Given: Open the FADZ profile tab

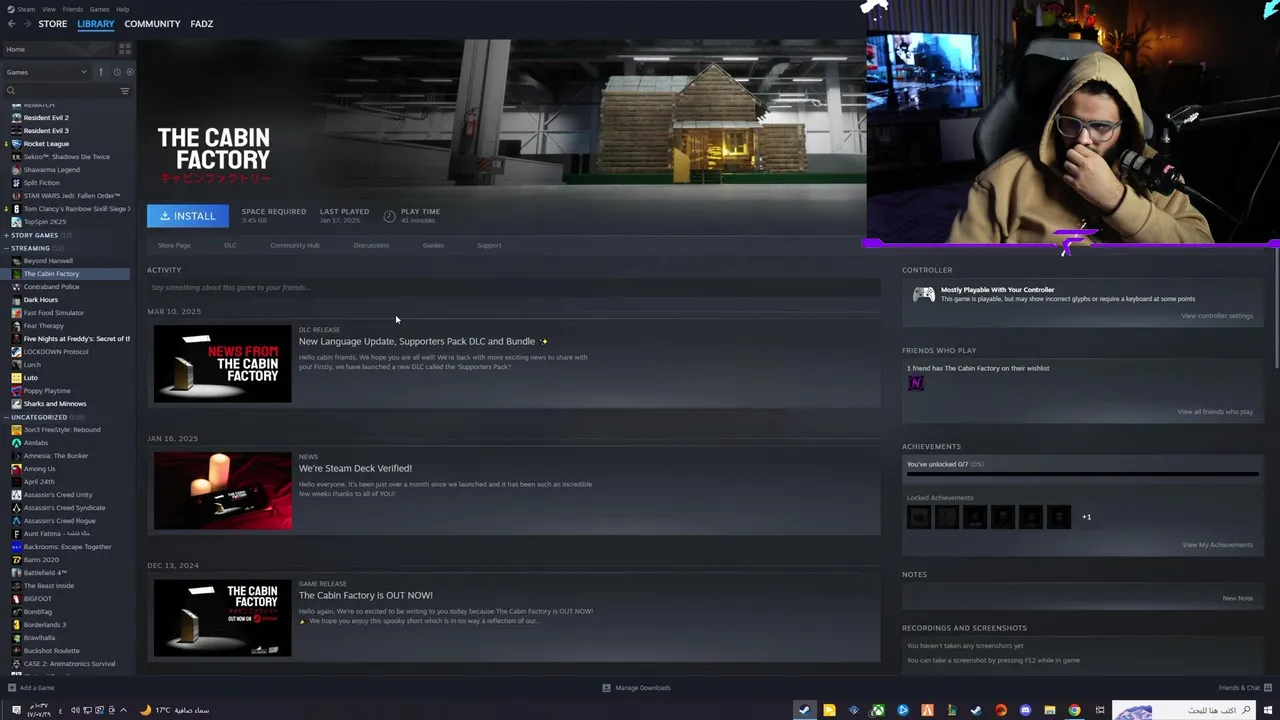Looking at the screenshot, I should 202,24.
